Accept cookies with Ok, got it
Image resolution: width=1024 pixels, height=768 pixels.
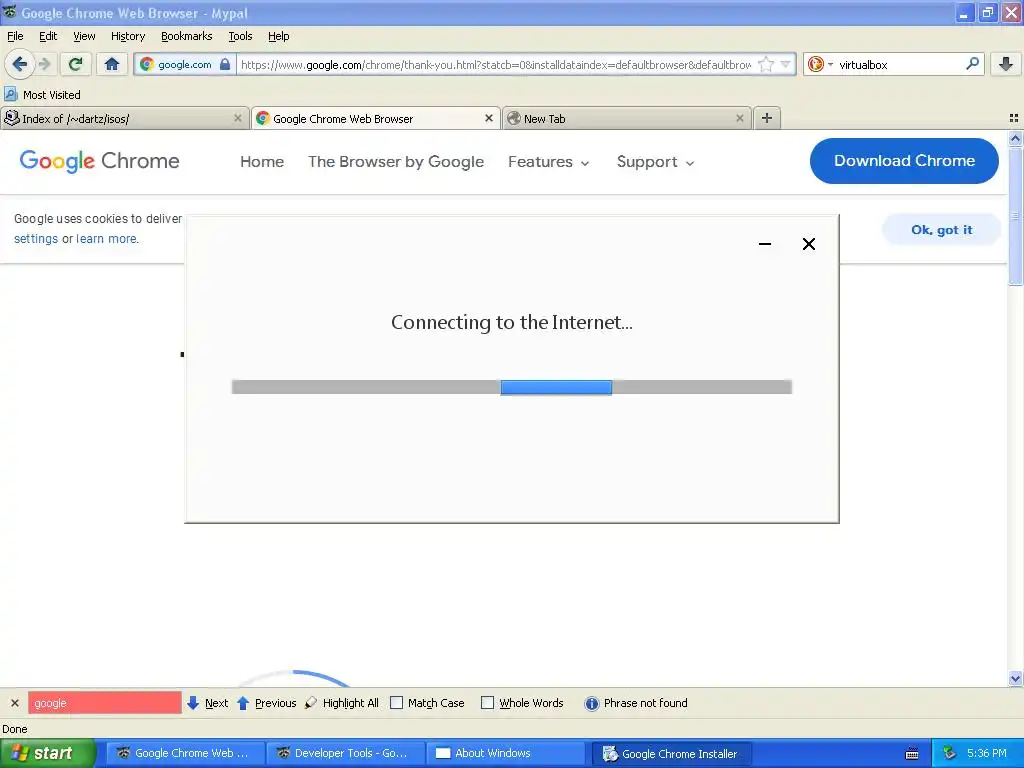[941, 230]
